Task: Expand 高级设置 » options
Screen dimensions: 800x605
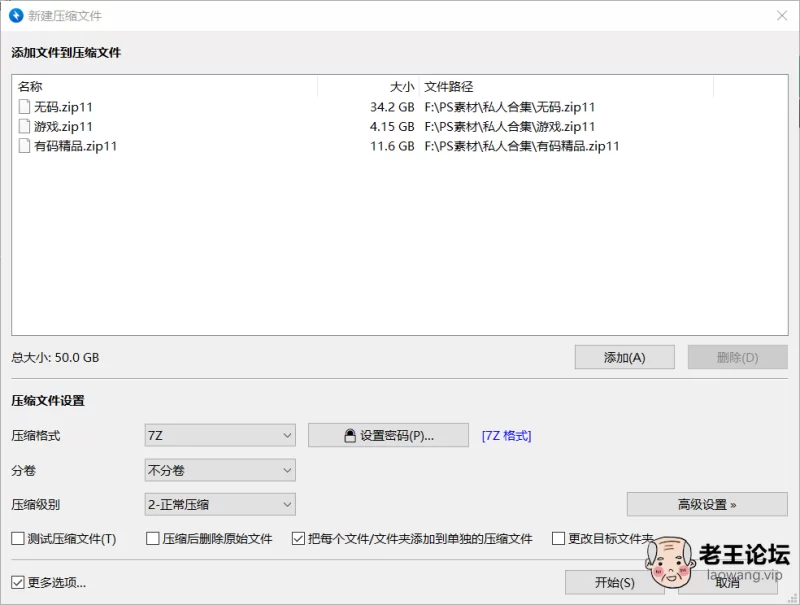Action: 707,505
